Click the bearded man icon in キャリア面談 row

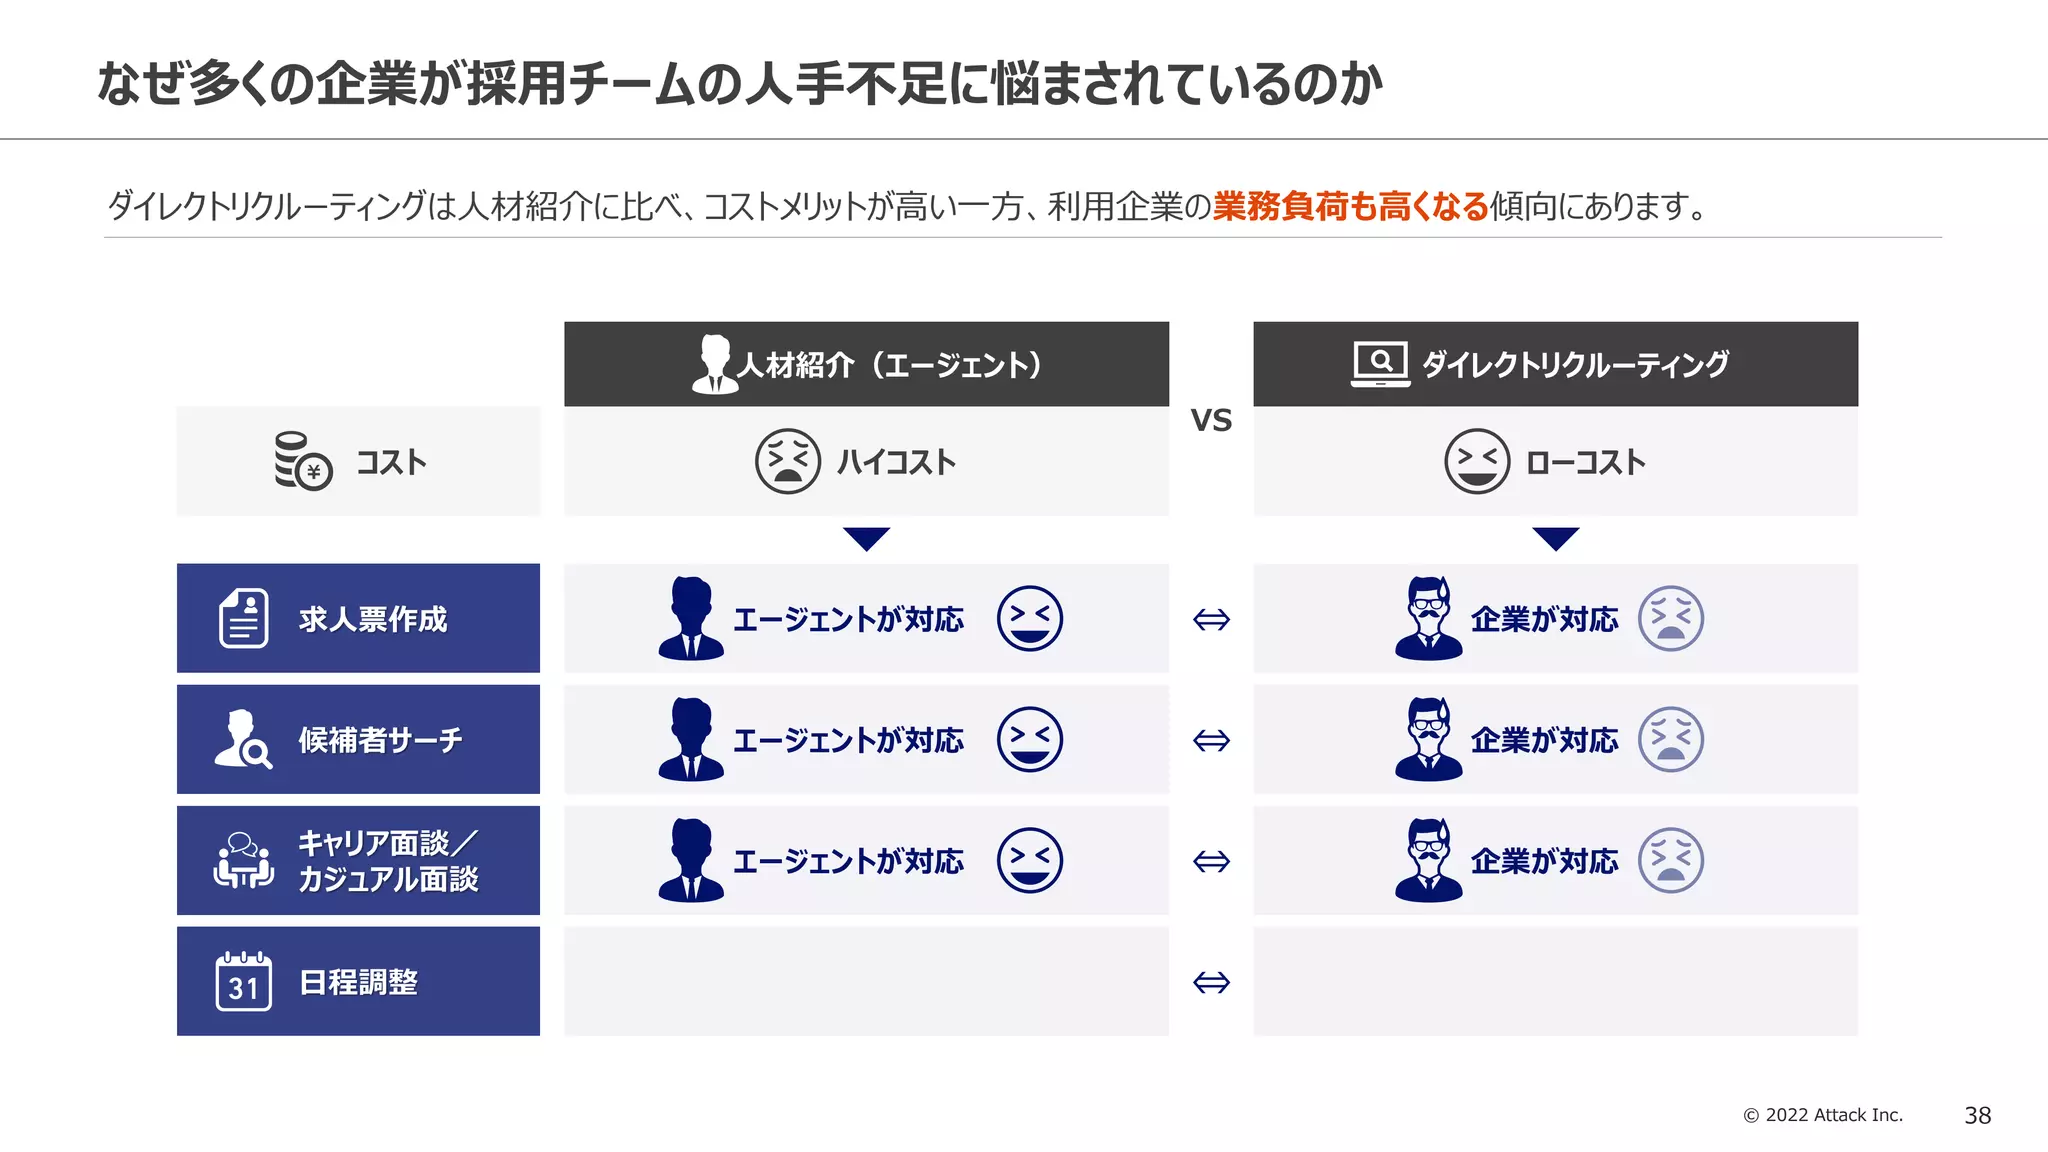(1429, 860)
